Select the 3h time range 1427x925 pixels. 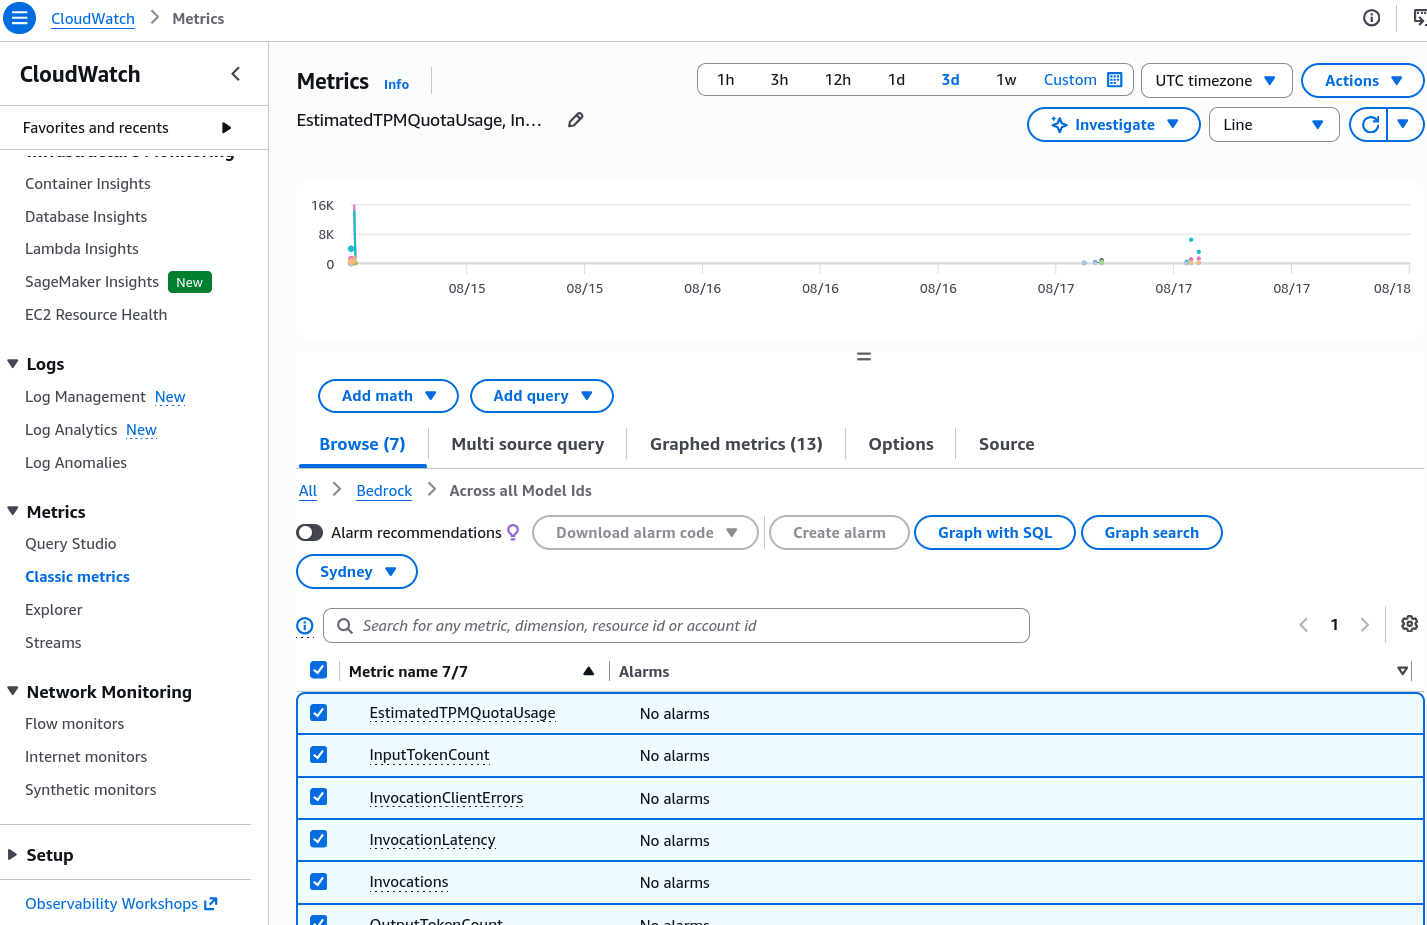click(779, 80)
